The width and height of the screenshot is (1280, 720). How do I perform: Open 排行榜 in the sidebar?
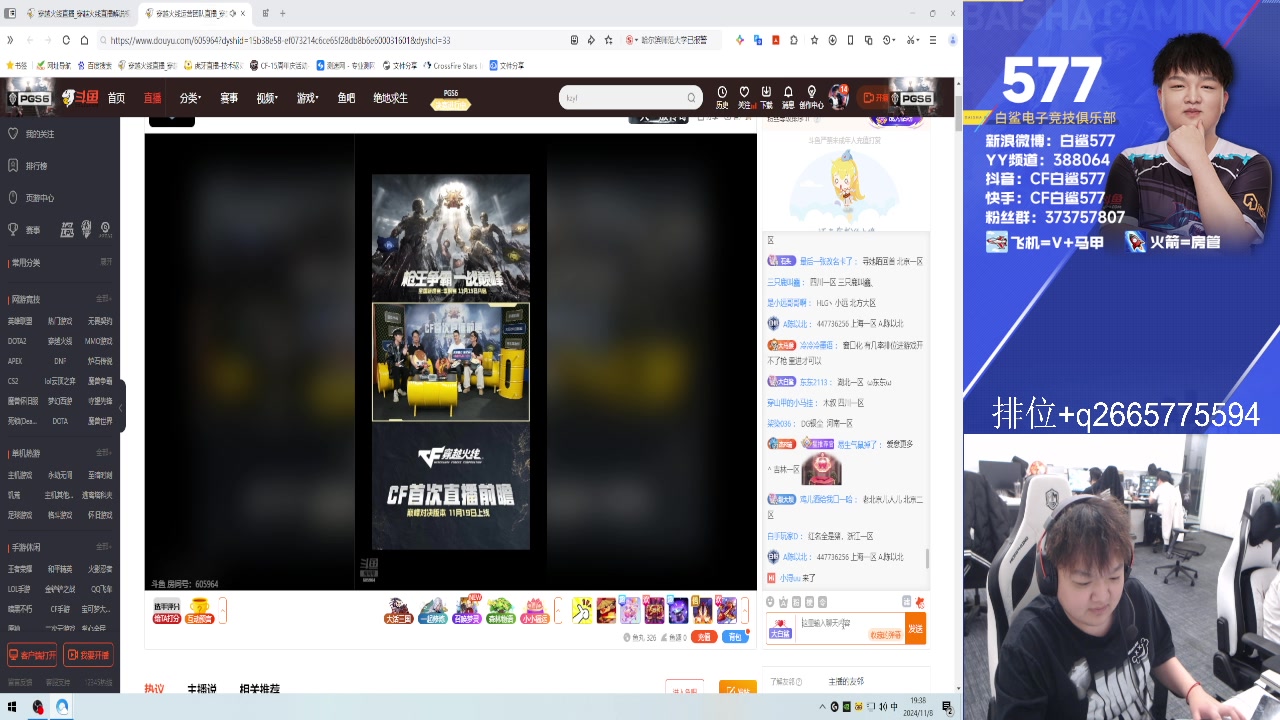coord(30,166)
